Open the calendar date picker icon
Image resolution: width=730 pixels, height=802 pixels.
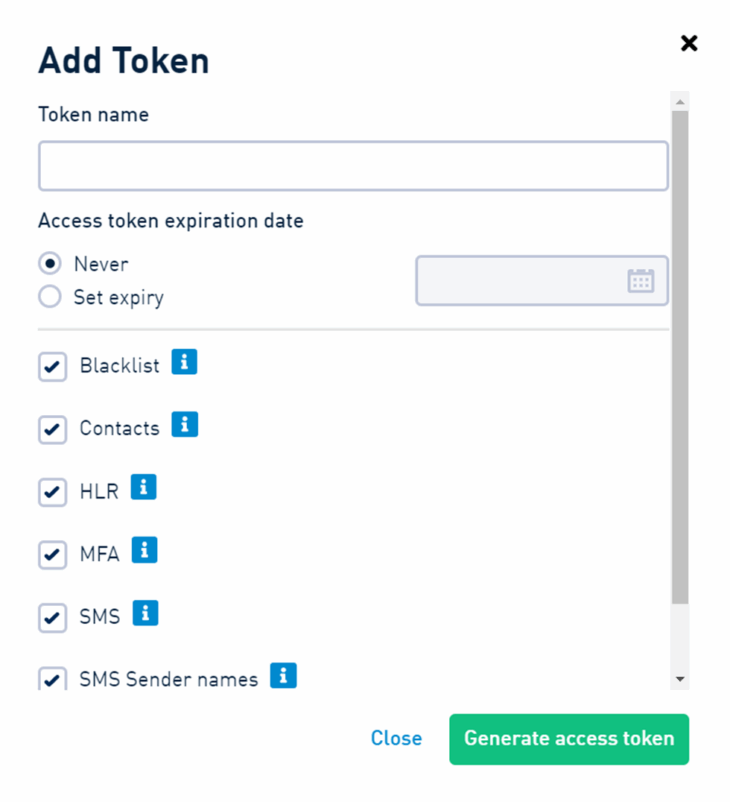[x=641, y=281]
